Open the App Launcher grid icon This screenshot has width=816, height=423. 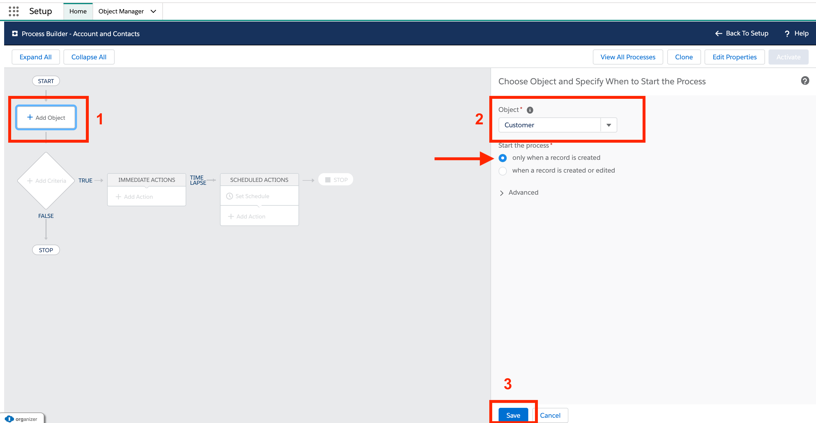tap(14, 11)
